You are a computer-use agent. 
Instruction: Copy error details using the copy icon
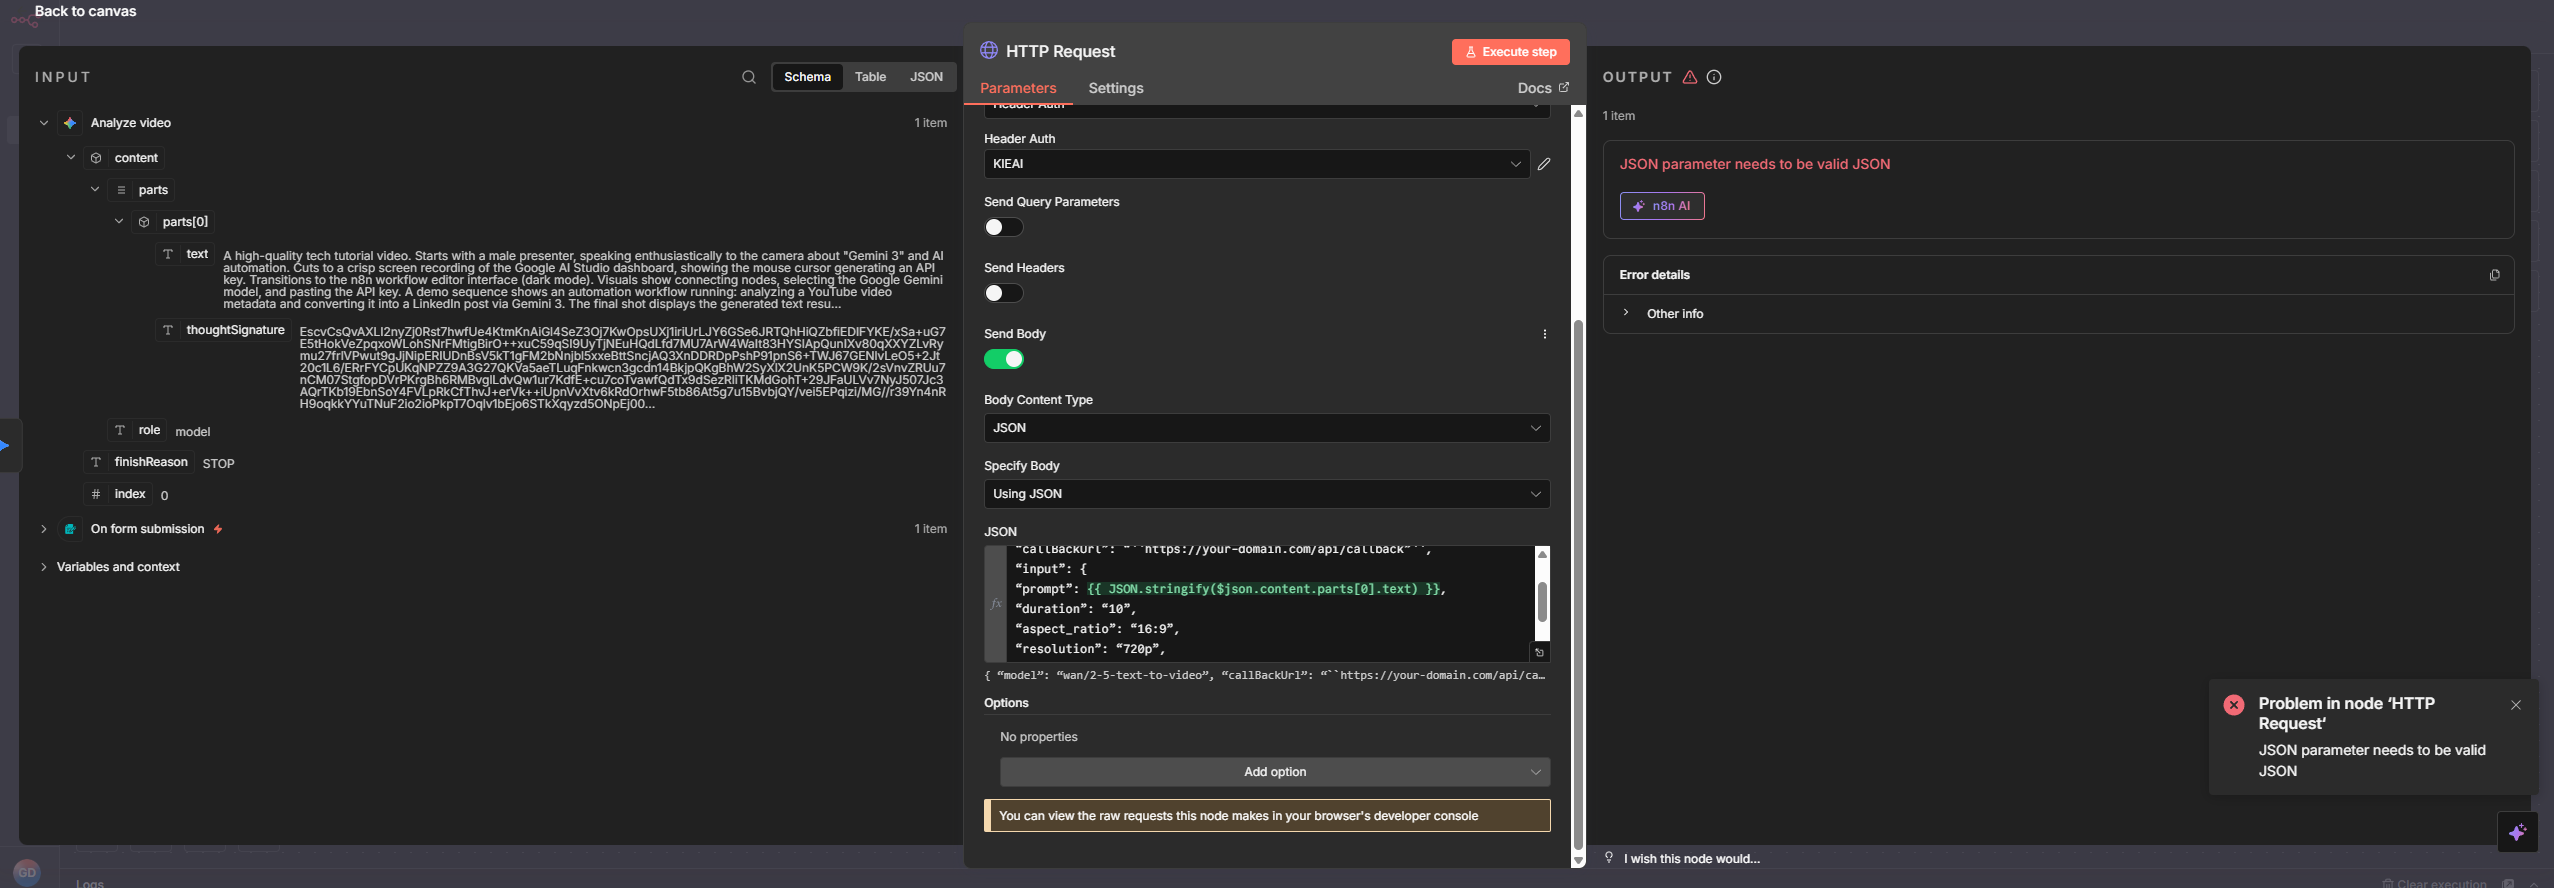(2494, 275)
